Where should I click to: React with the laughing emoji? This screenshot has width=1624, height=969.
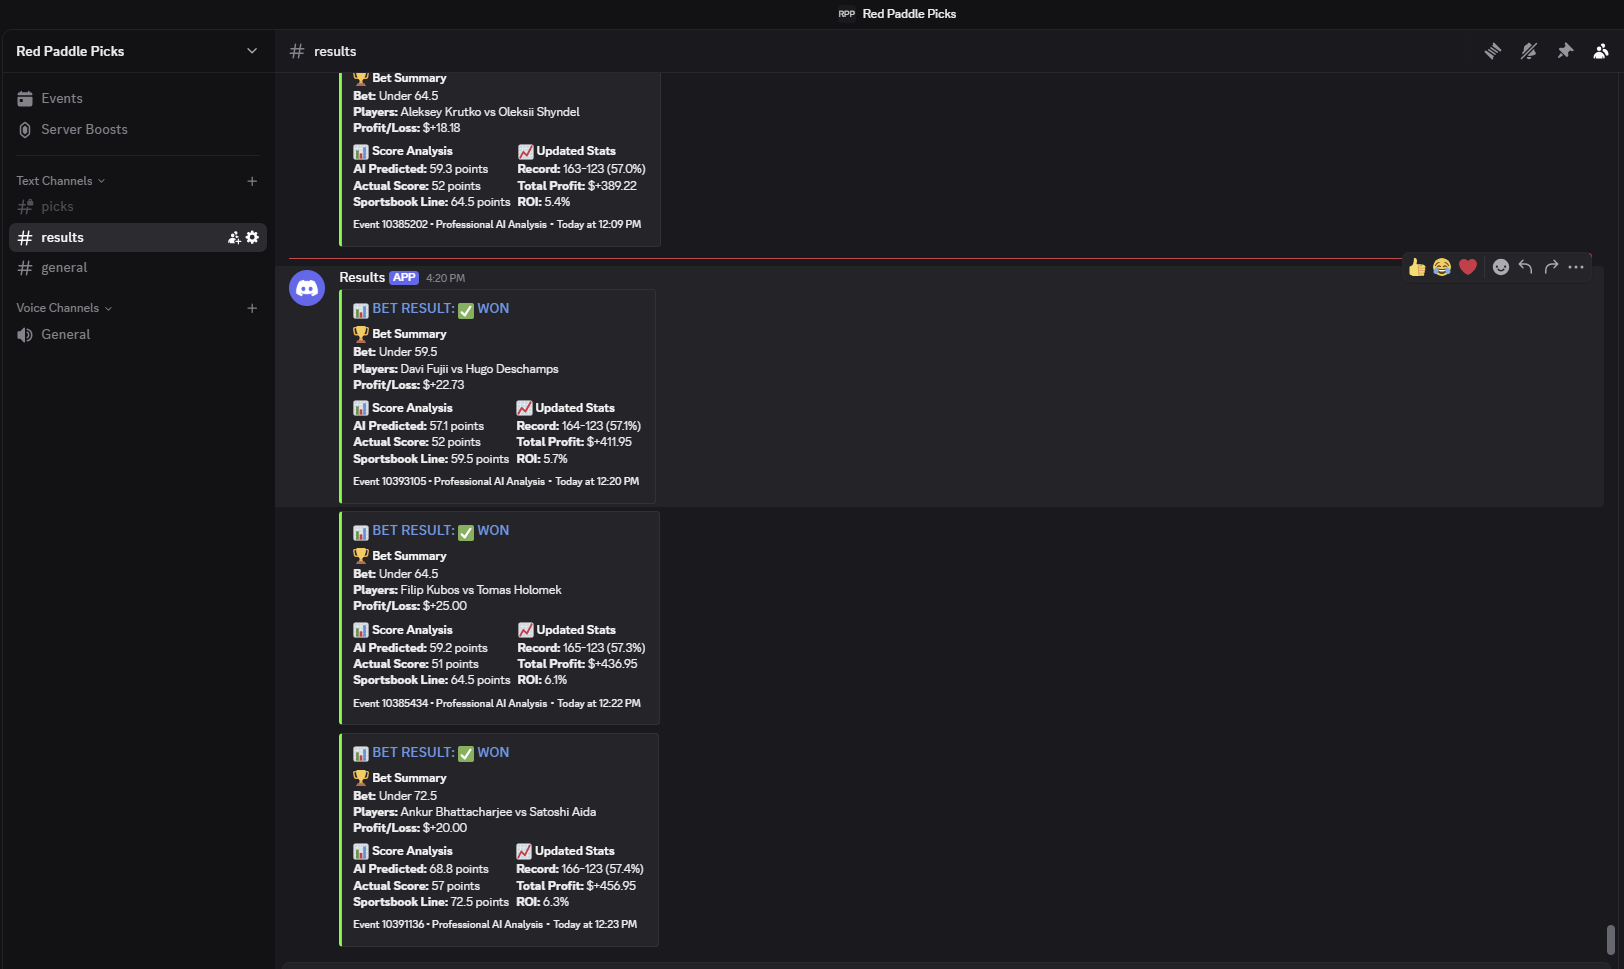coord(1441,267)
